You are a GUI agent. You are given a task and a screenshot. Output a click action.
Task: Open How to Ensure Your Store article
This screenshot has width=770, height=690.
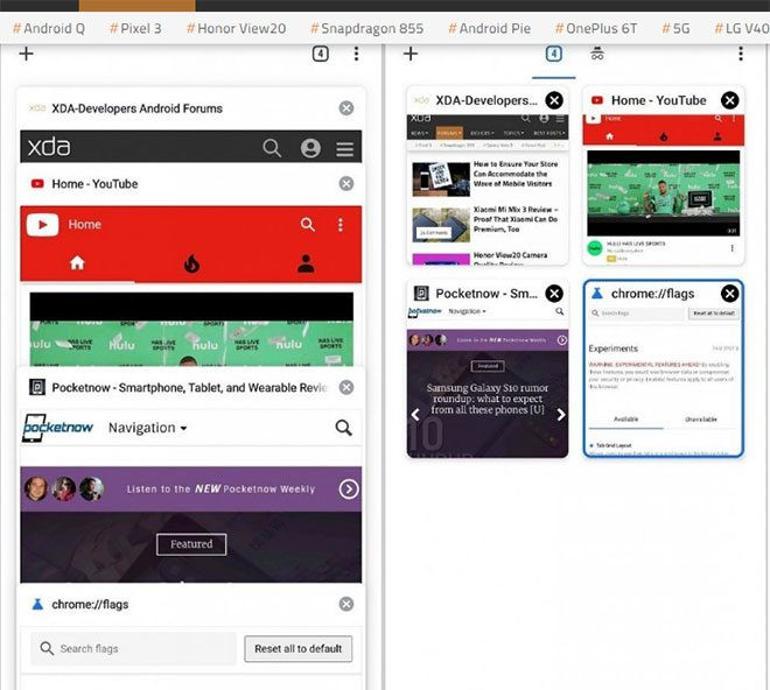coord(516,174)
